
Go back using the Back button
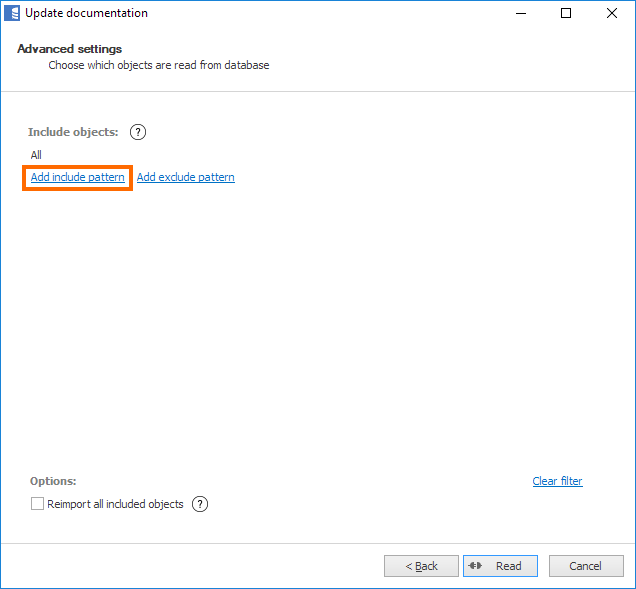coord(421,566)
